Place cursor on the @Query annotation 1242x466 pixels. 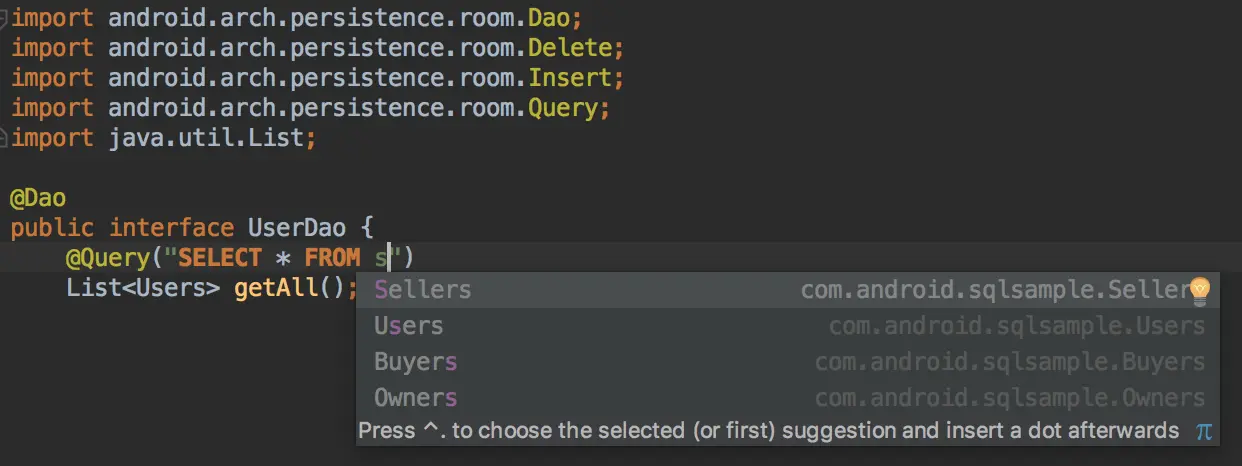[108, 258]
